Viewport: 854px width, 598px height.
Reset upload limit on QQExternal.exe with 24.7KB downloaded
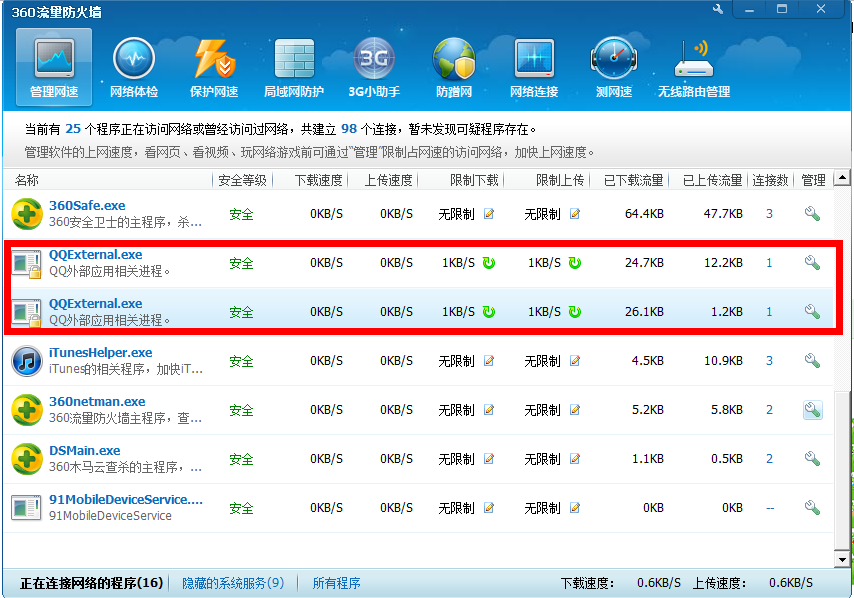tap(575, 263)
